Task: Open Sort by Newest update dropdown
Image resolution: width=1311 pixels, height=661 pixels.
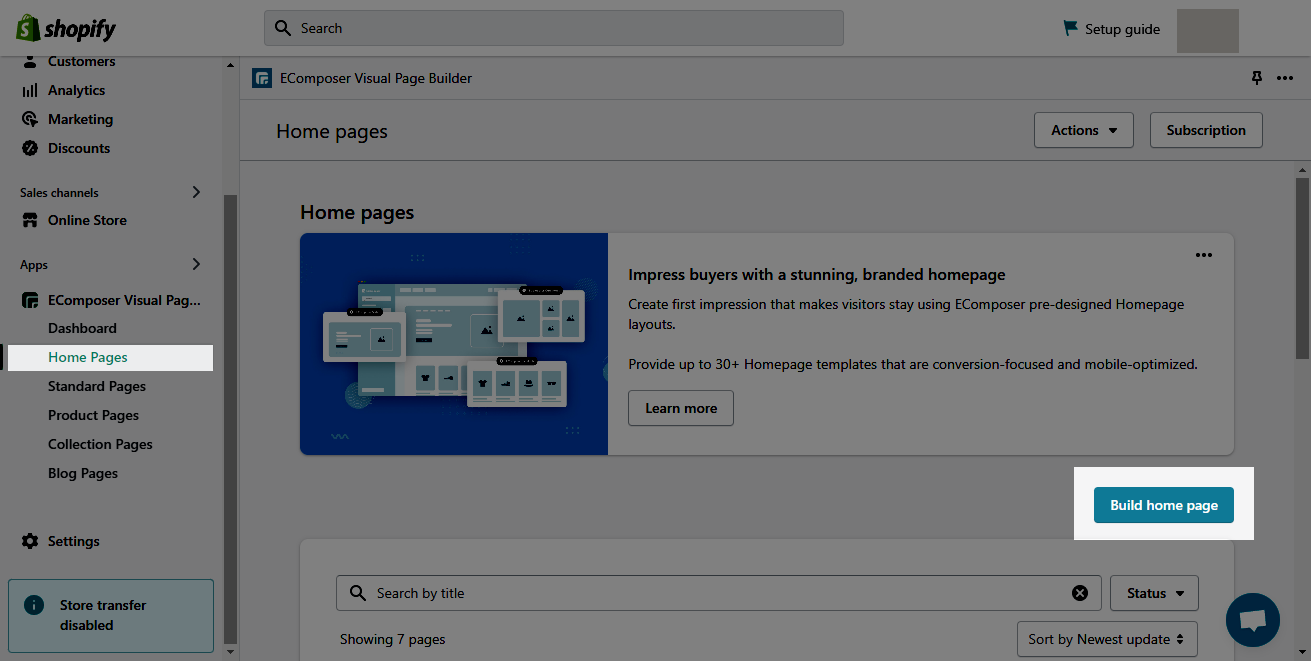Action: pyautogui.click(x=1106, y=639)
